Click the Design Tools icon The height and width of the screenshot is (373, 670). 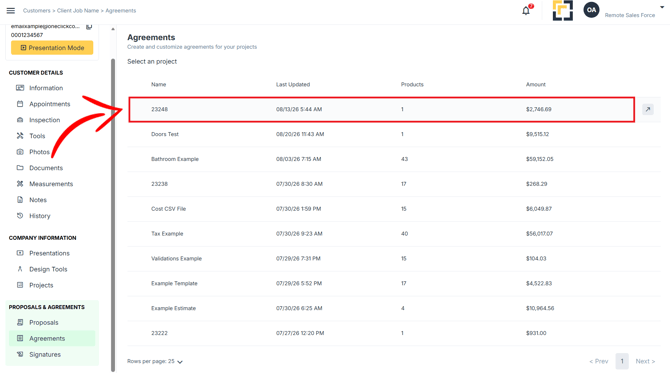click(x=20, y=269)
